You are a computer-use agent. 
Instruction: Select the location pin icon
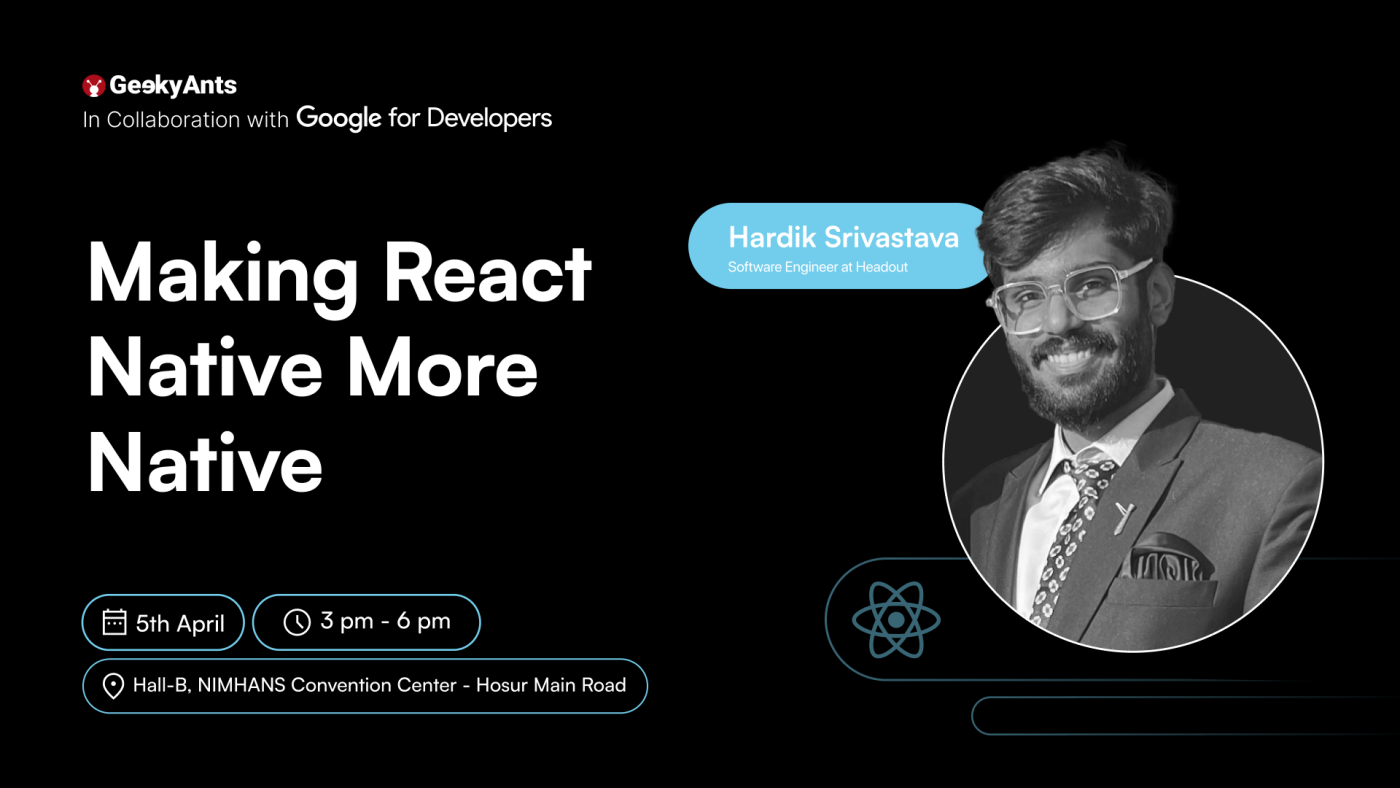113,686
